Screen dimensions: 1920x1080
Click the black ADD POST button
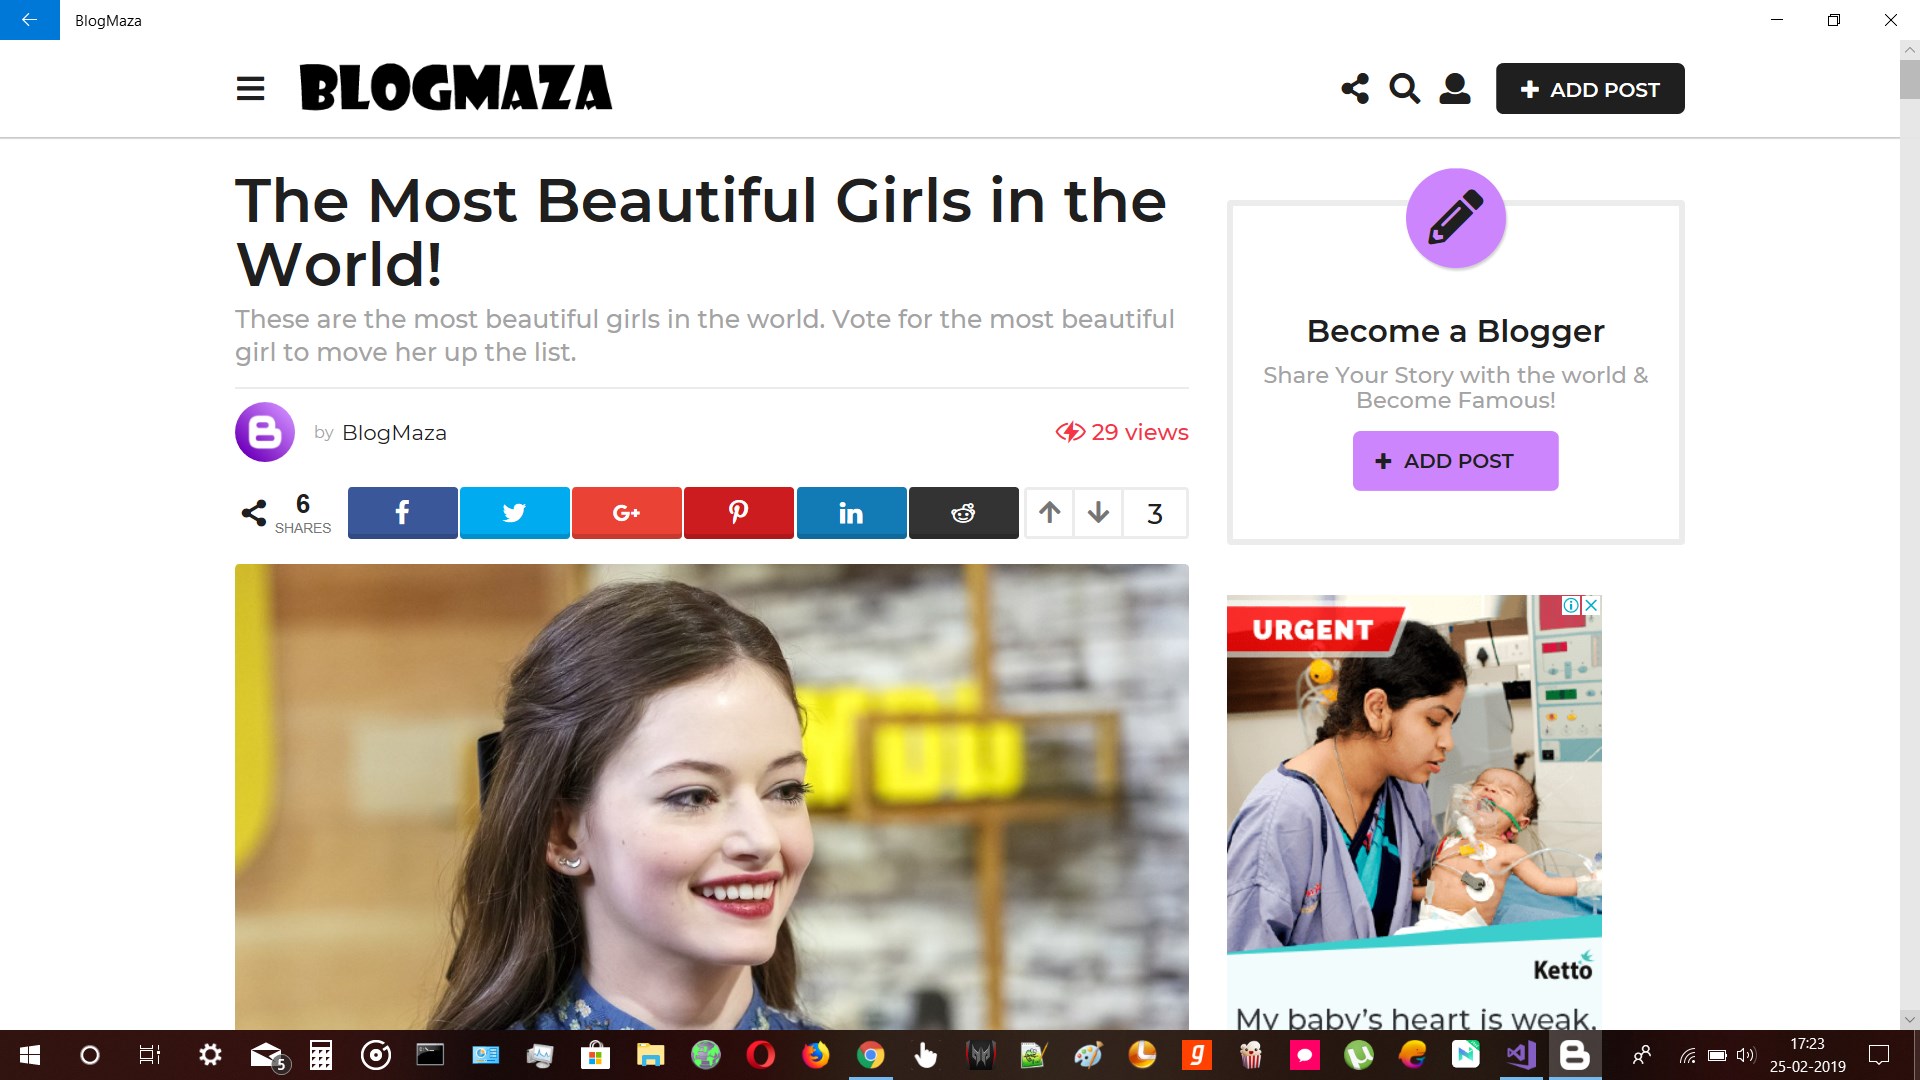(1589, 89)
